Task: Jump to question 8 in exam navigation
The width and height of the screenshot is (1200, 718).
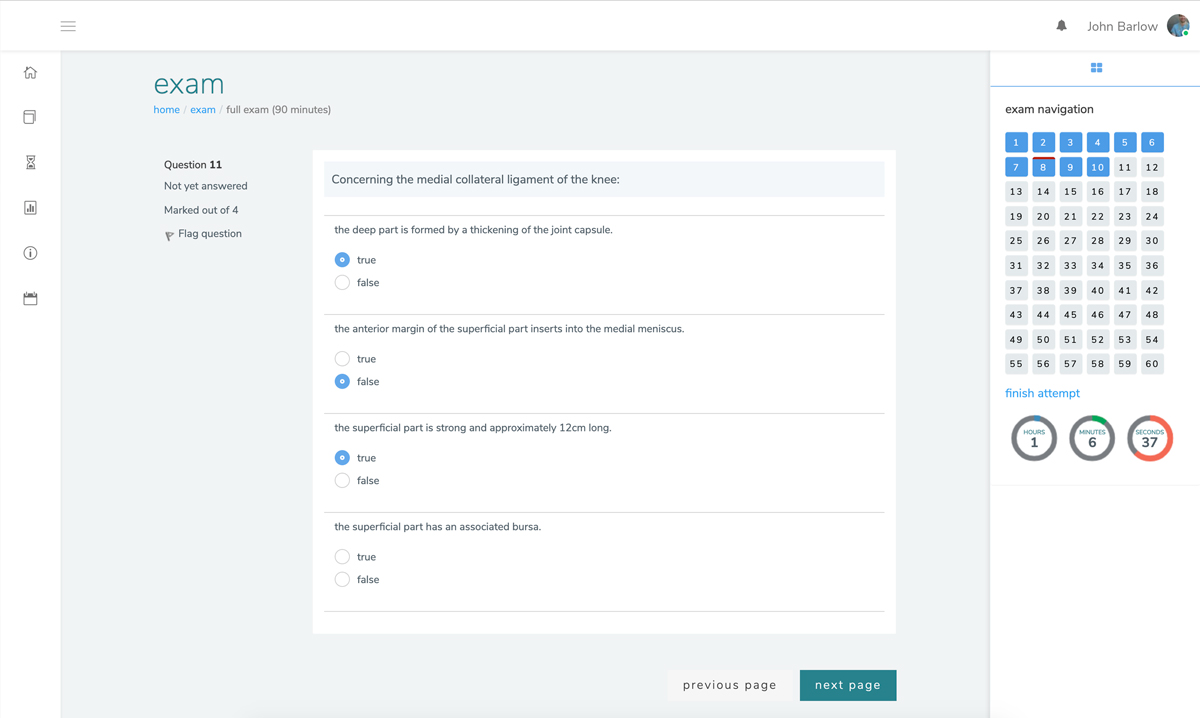Action: click(1043, 167)
